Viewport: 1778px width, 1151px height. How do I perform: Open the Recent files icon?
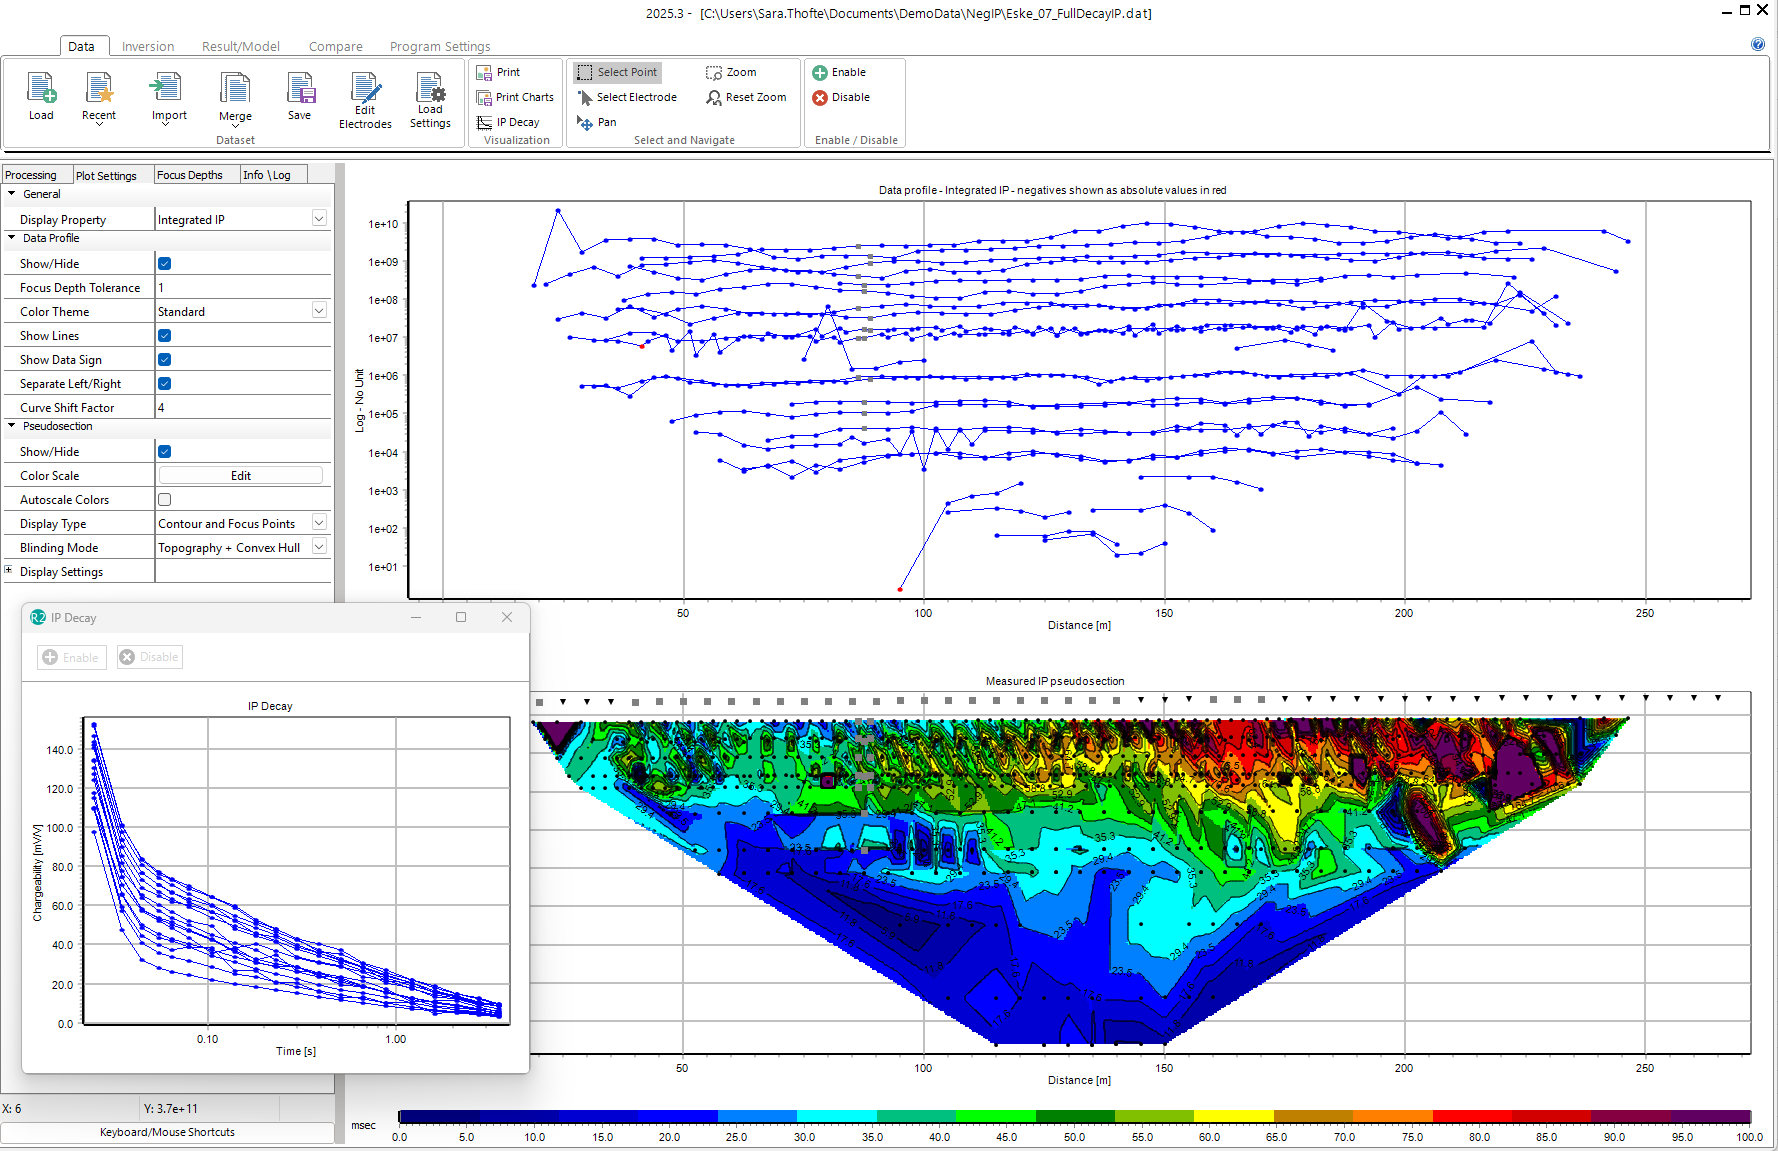click(x=99, y=89)
